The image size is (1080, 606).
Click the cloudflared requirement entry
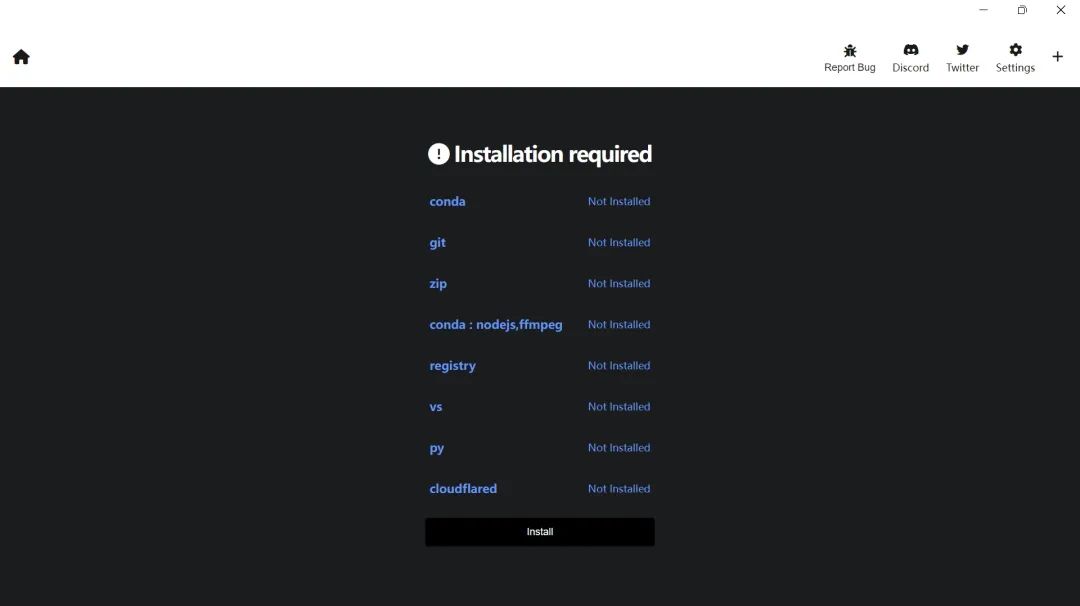pos(463,489)
